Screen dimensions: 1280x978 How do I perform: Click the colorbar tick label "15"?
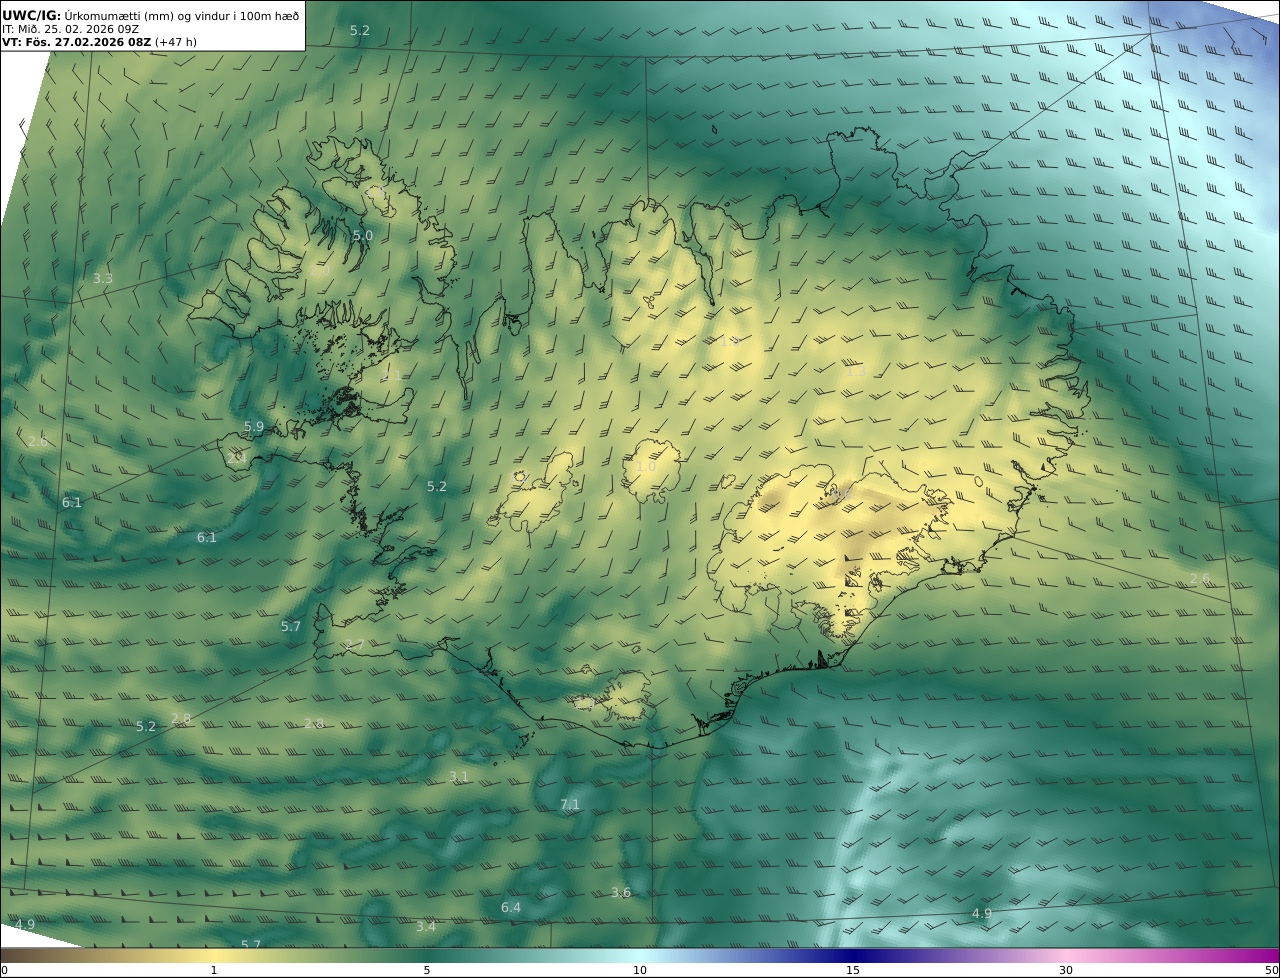tap(853, 970)
